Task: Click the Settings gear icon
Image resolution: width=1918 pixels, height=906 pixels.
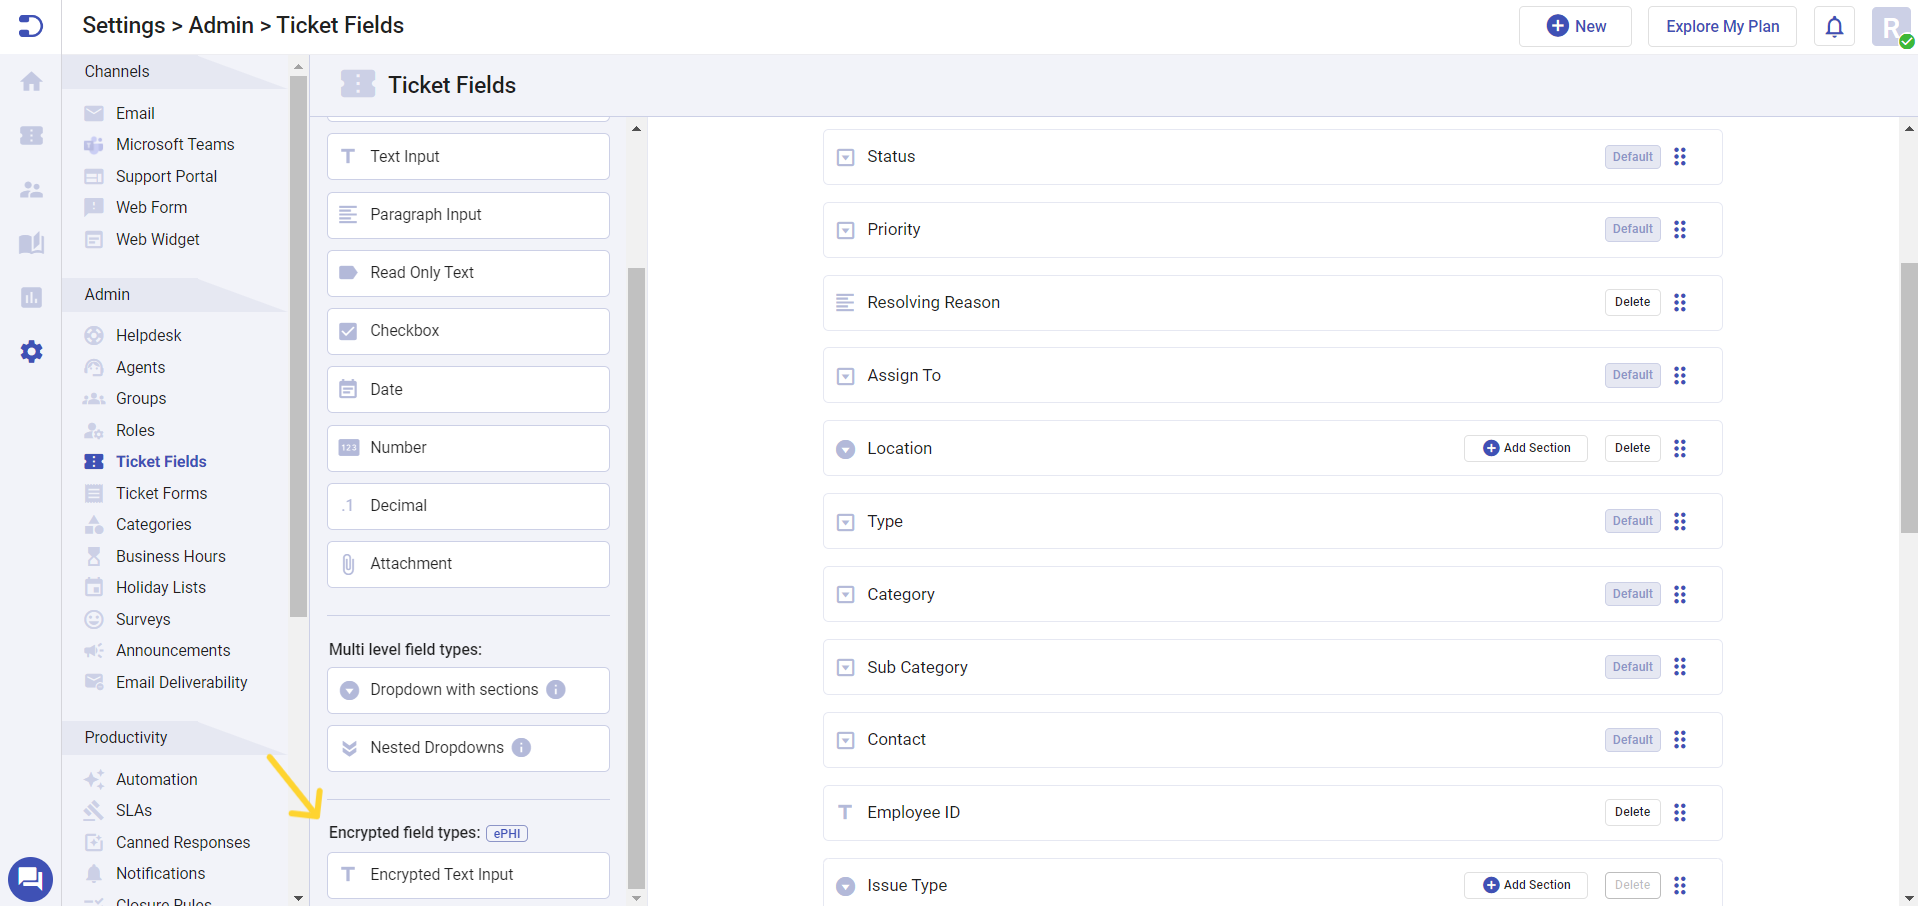Action: tap(31, 351)
